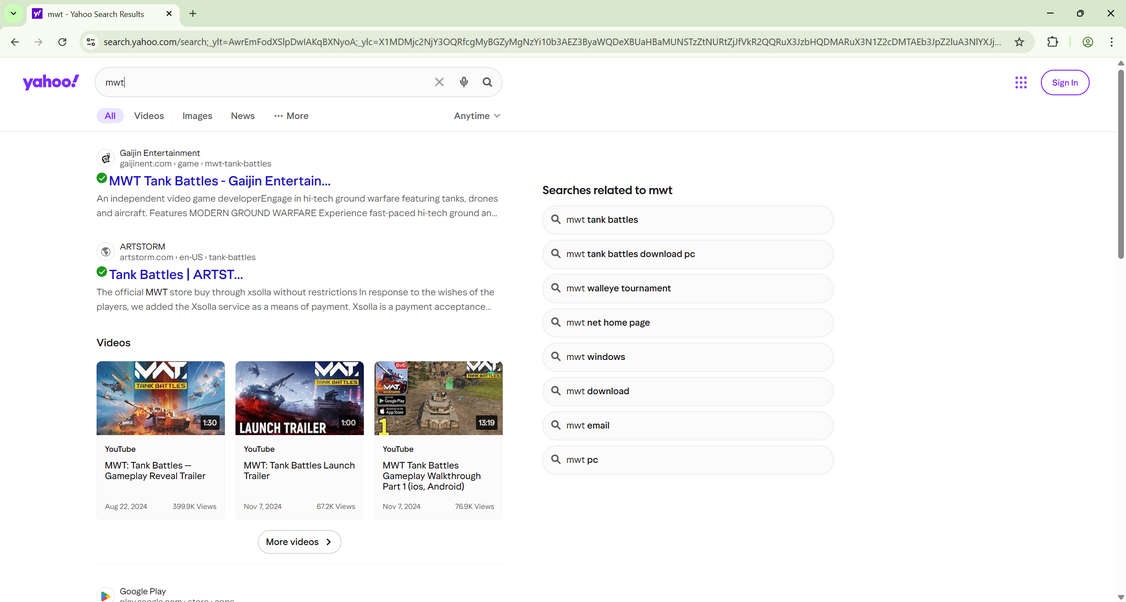Start voice search with microphone icon
Viewport: 1126px width, 602px height.
pyautogui.click(x=464, y=82)
